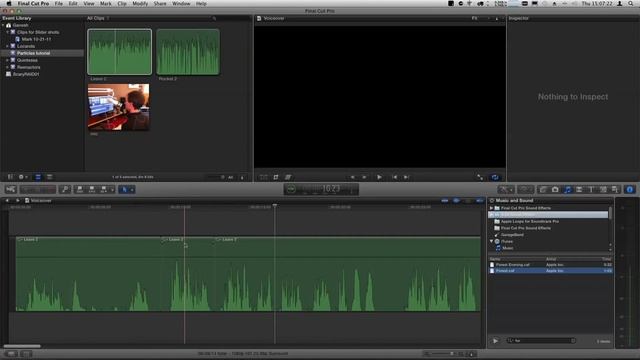Play the viewer with the Play button
The width and height of the screenshot is (640, 360).
pyautogui.click(x=379, y=177)
